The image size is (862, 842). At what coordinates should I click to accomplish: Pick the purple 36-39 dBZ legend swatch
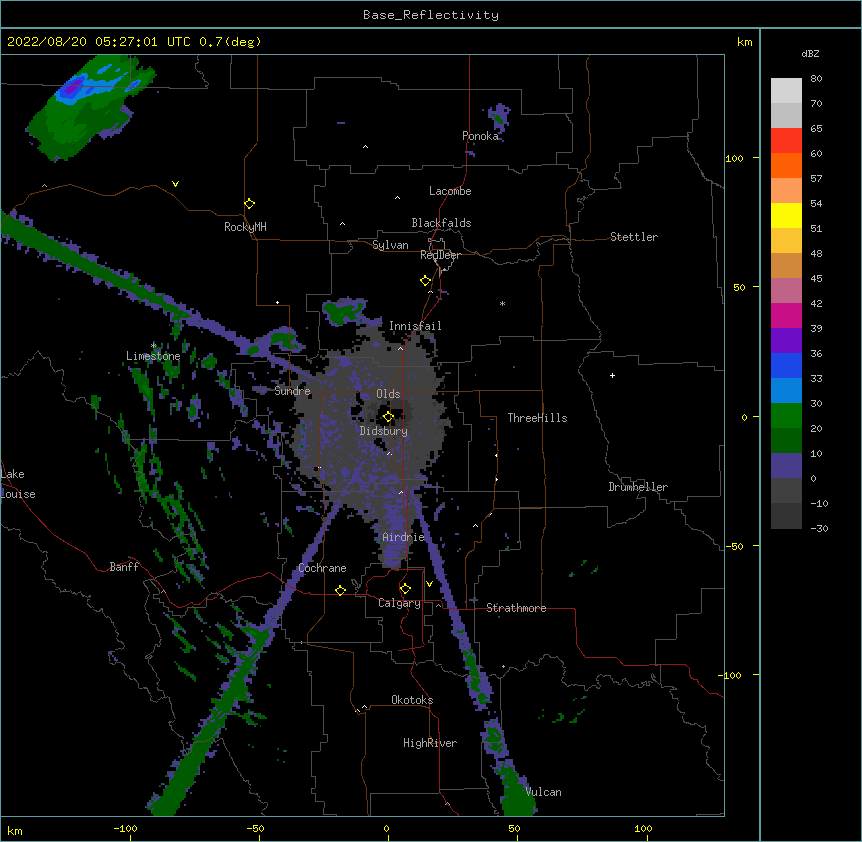(x=786, y=340)
